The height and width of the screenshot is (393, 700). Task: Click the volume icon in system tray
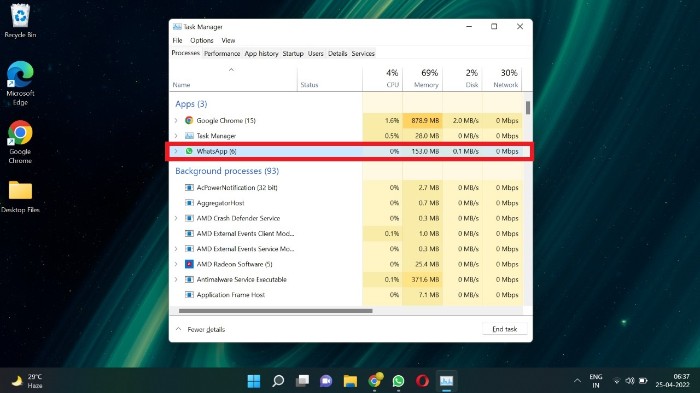pyautogui.click(x=630, y=381)
